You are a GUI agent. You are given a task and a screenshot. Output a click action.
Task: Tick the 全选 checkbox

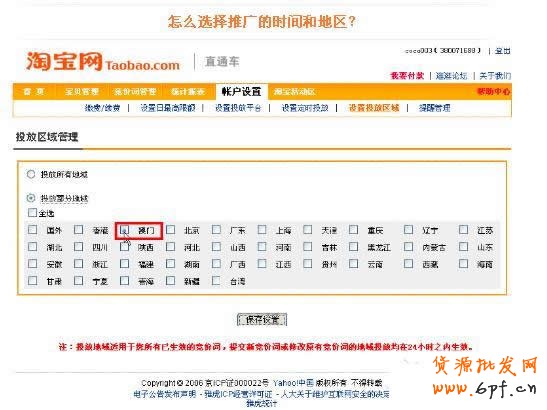(x=32, y=213)
